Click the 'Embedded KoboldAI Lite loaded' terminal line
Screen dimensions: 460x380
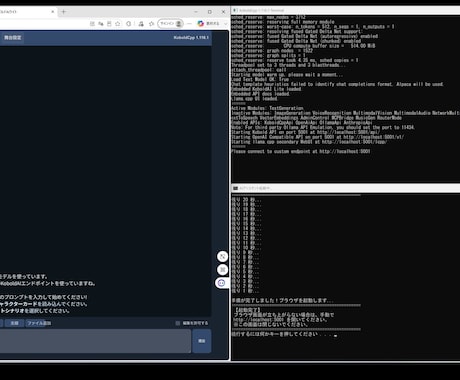pos(266,89)
